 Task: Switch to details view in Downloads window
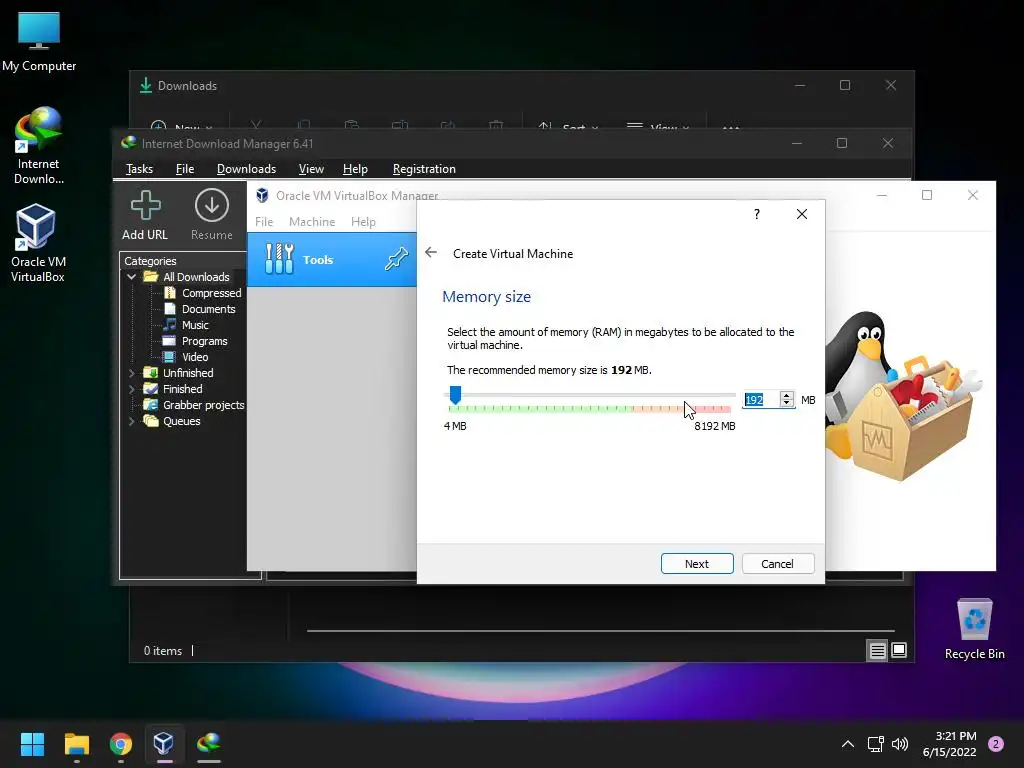877,650
